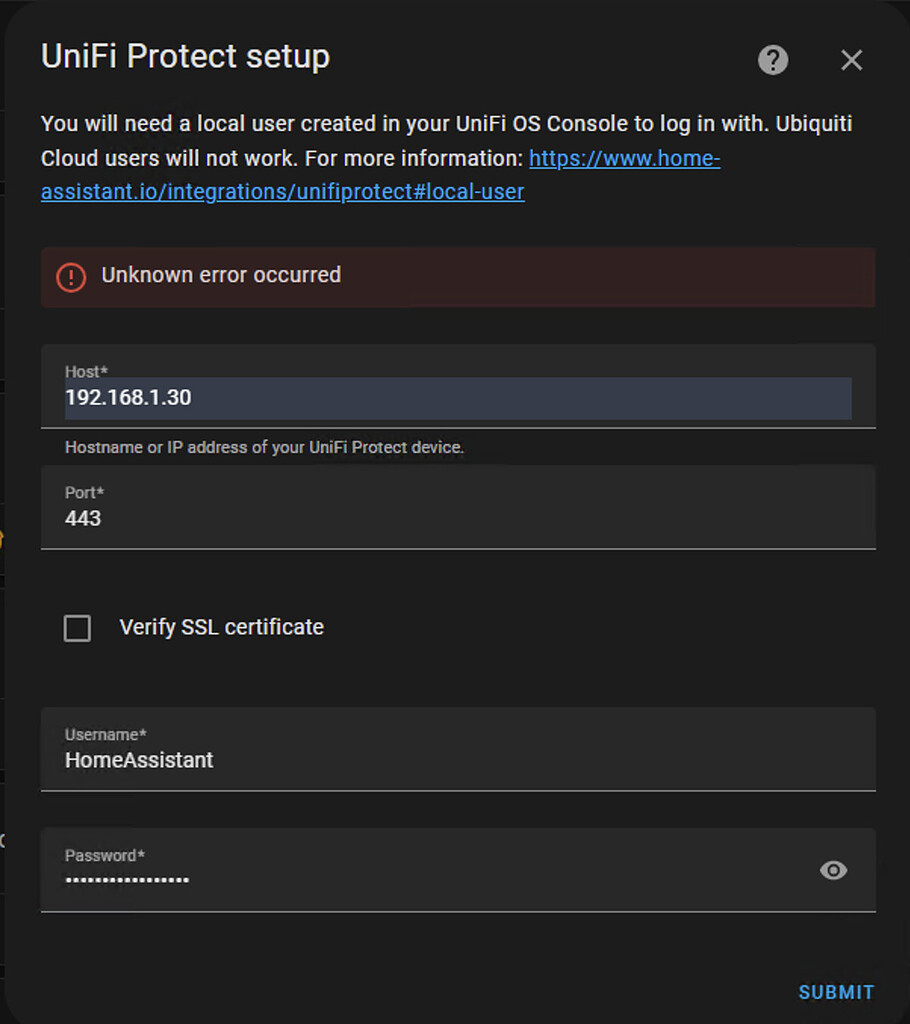Submit the UniFi Protect configuration
The width and height of the screenshot is (910, 1024).
(836, 992)
